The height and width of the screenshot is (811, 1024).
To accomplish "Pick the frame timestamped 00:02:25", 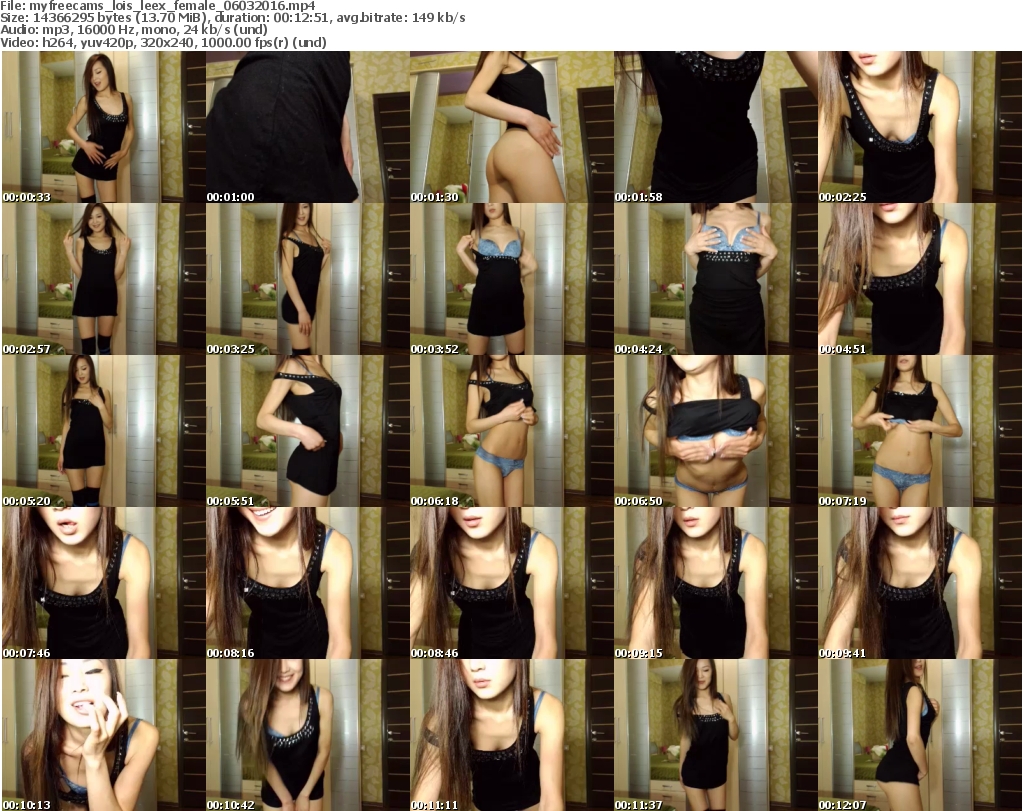I will [x=920, y=127].
